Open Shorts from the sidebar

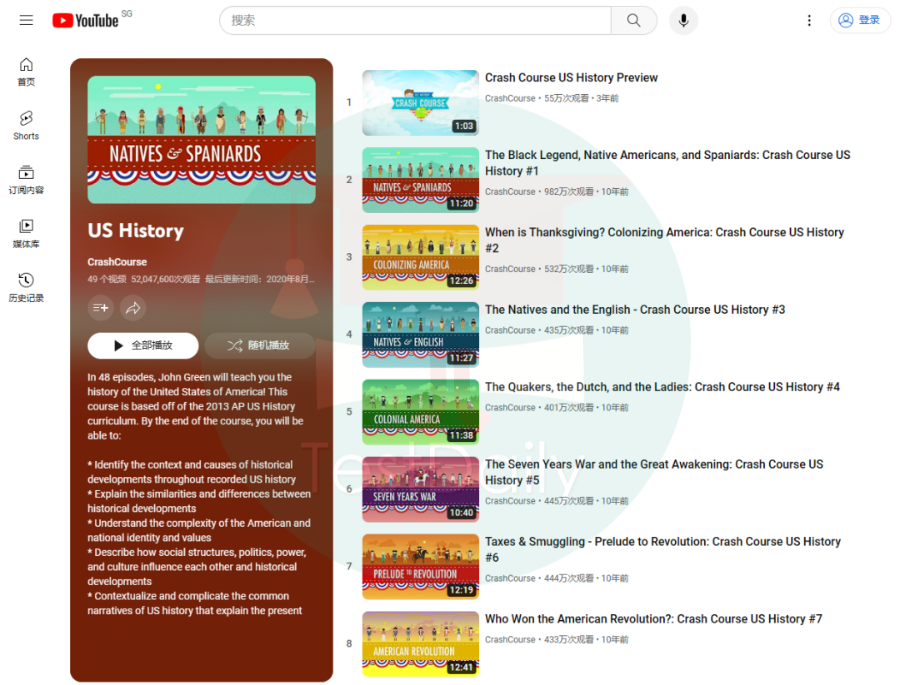point(26,125)
